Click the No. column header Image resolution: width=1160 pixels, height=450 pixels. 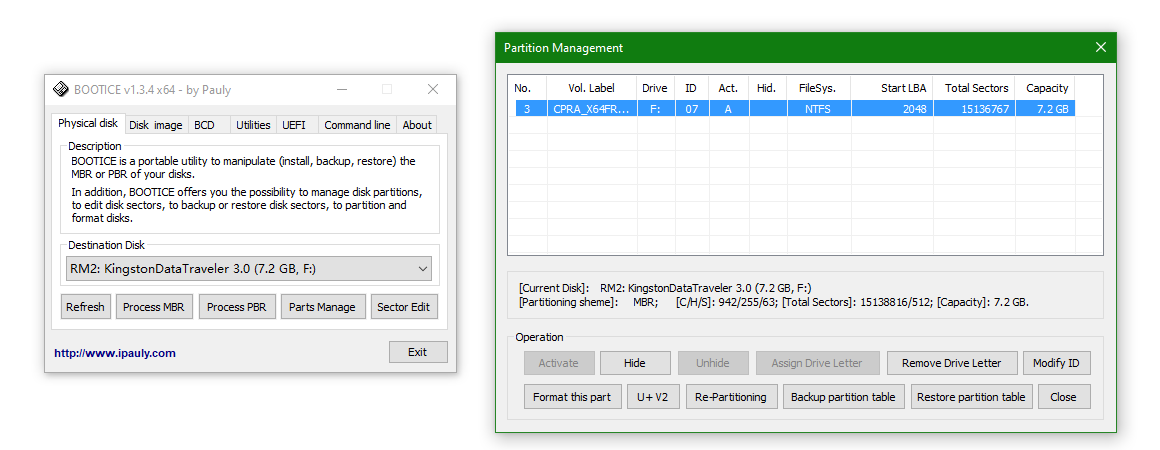(527, 88)
